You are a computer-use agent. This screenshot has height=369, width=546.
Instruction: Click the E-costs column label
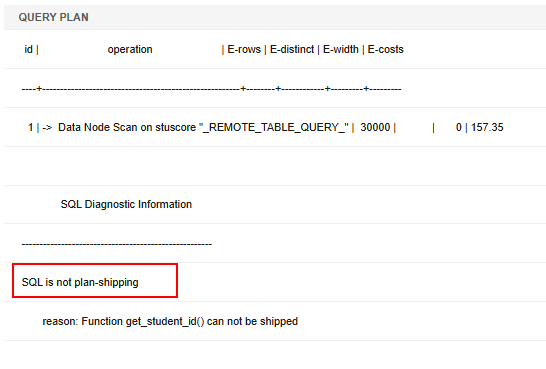[385, 49]
